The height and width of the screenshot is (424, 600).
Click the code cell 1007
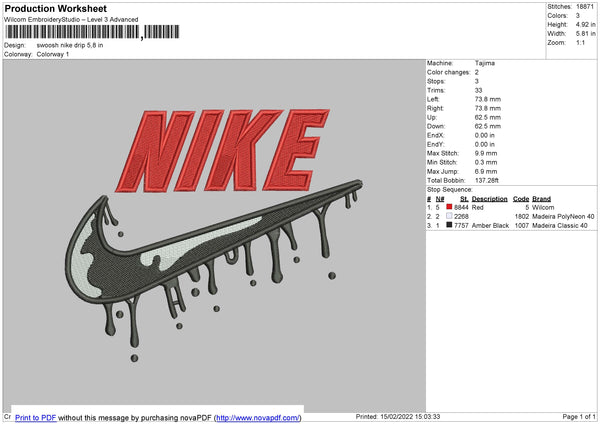[x=522, y=226]
